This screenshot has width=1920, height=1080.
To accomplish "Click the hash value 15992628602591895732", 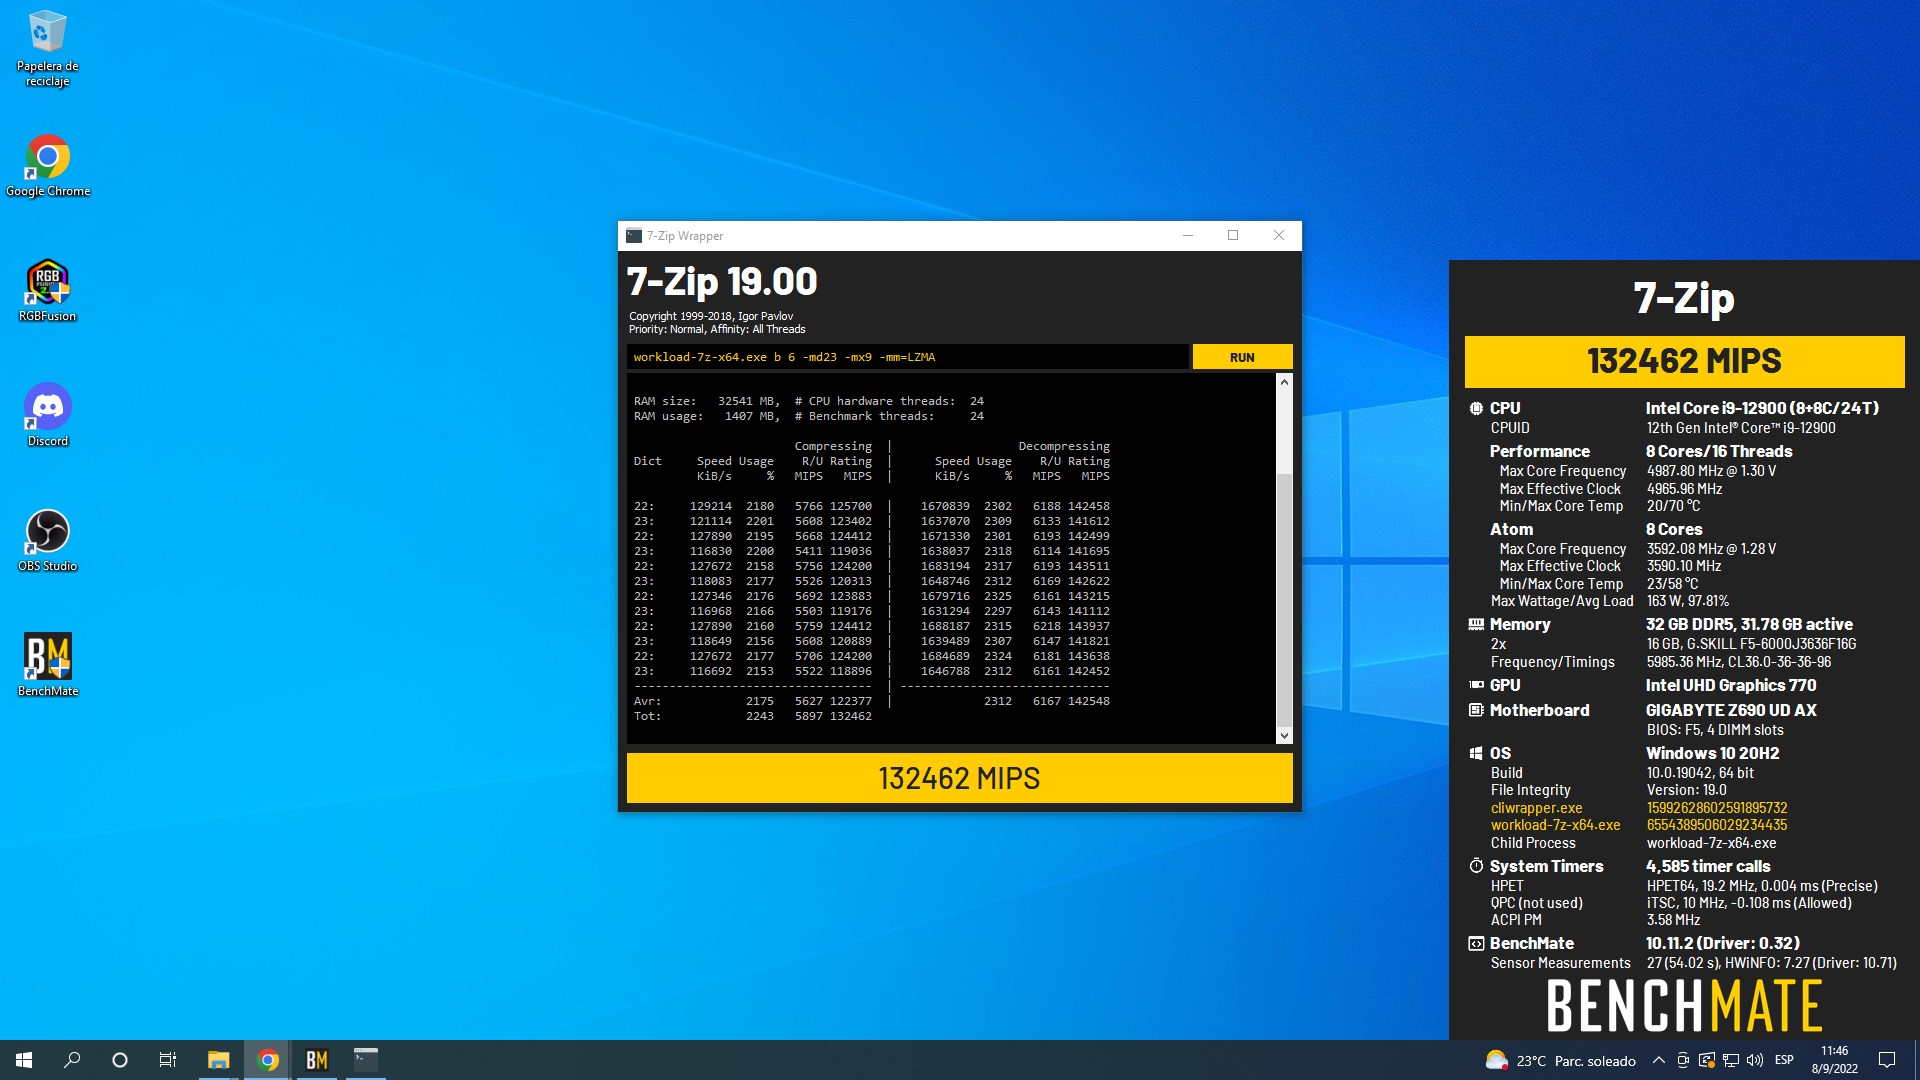I will click(x=1717, y=808).
